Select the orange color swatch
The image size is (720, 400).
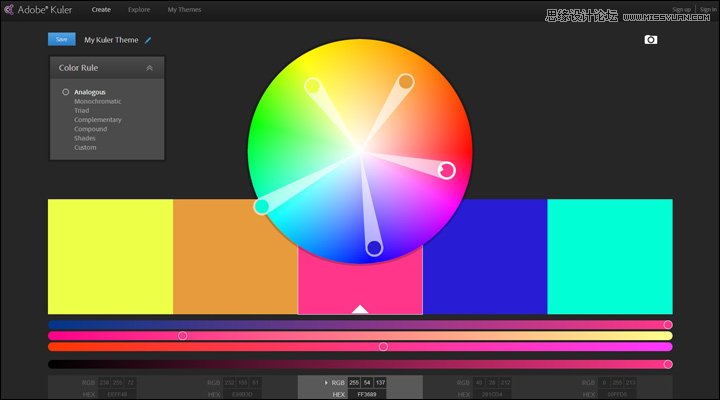point(235,257)
